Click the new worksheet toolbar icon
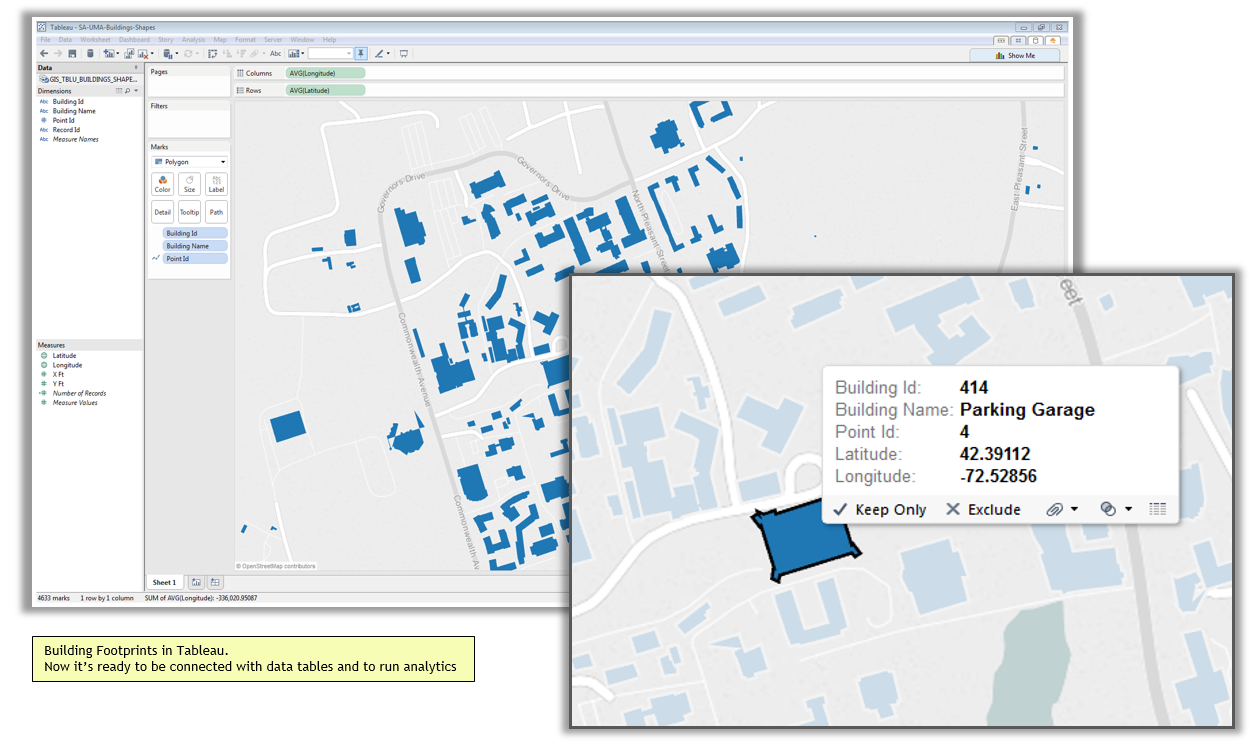Screen dimensions: 1257x747 109,54
